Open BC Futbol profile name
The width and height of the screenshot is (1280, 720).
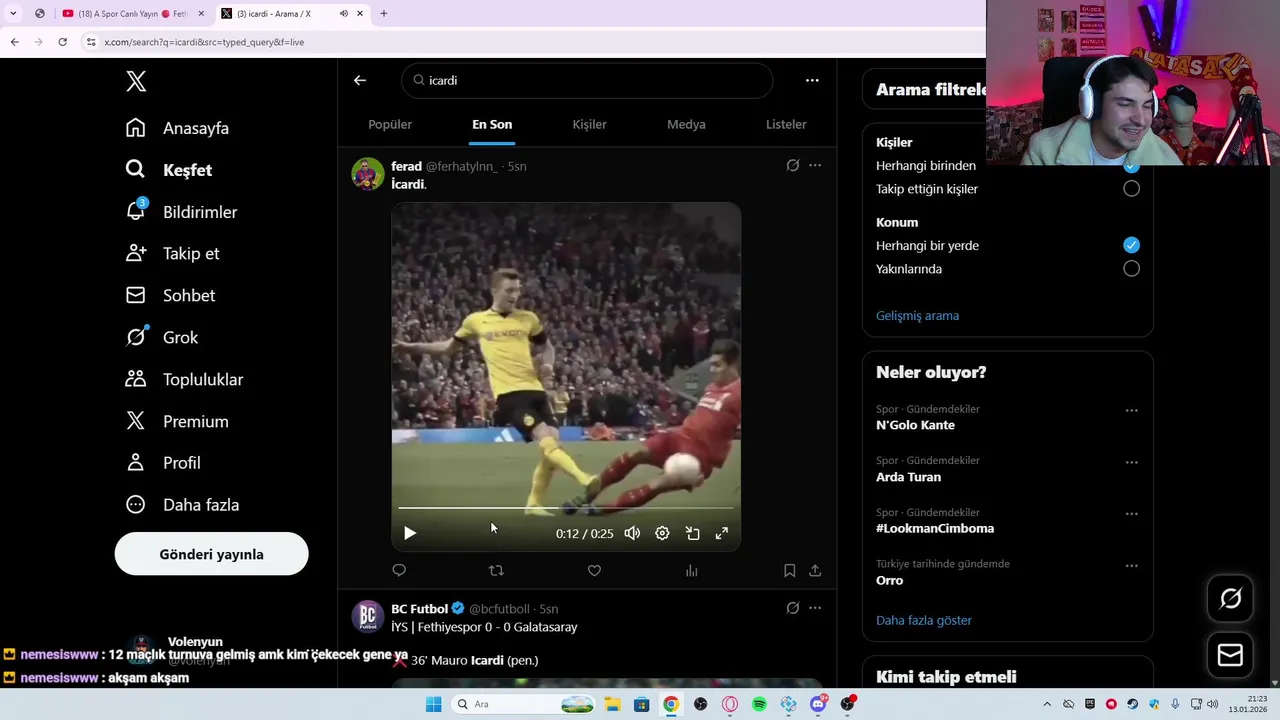(419, 608)
